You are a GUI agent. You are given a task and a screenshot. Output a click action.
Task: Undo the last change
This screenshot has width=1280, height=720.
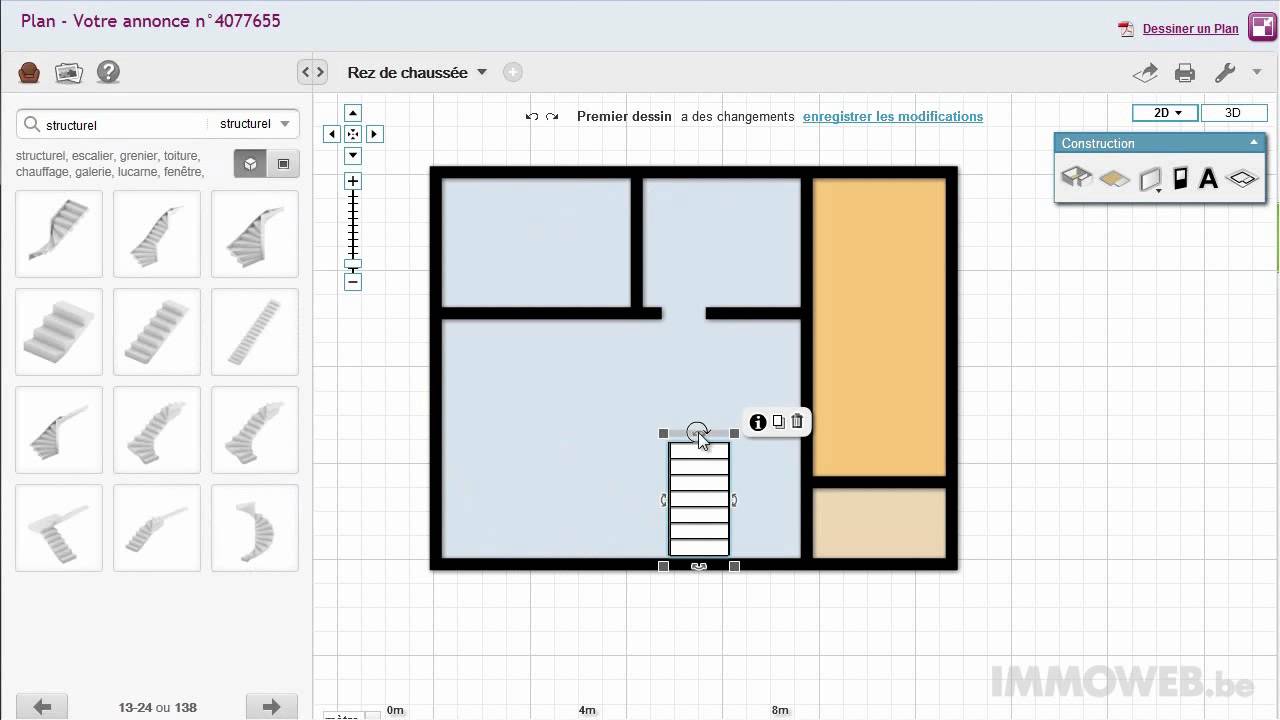point(532,117)
